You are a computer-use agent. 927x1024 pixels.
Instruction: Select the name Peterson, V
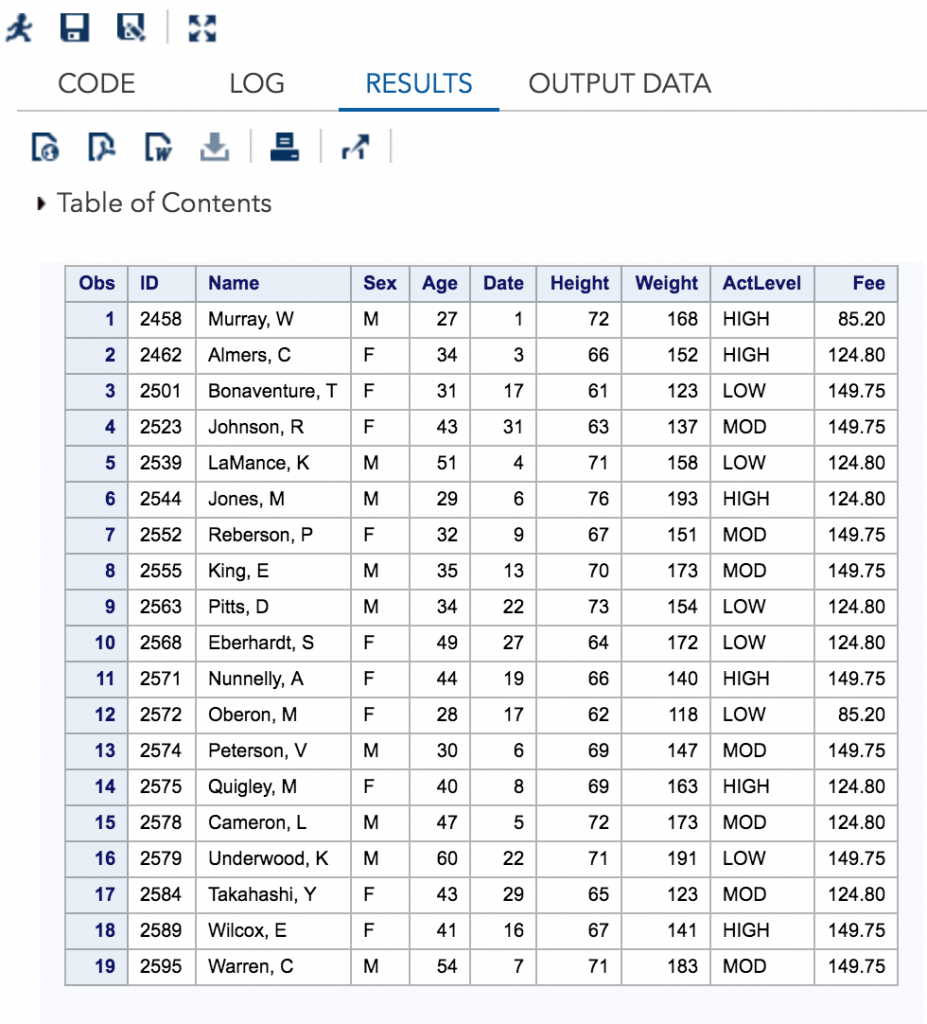257,751
